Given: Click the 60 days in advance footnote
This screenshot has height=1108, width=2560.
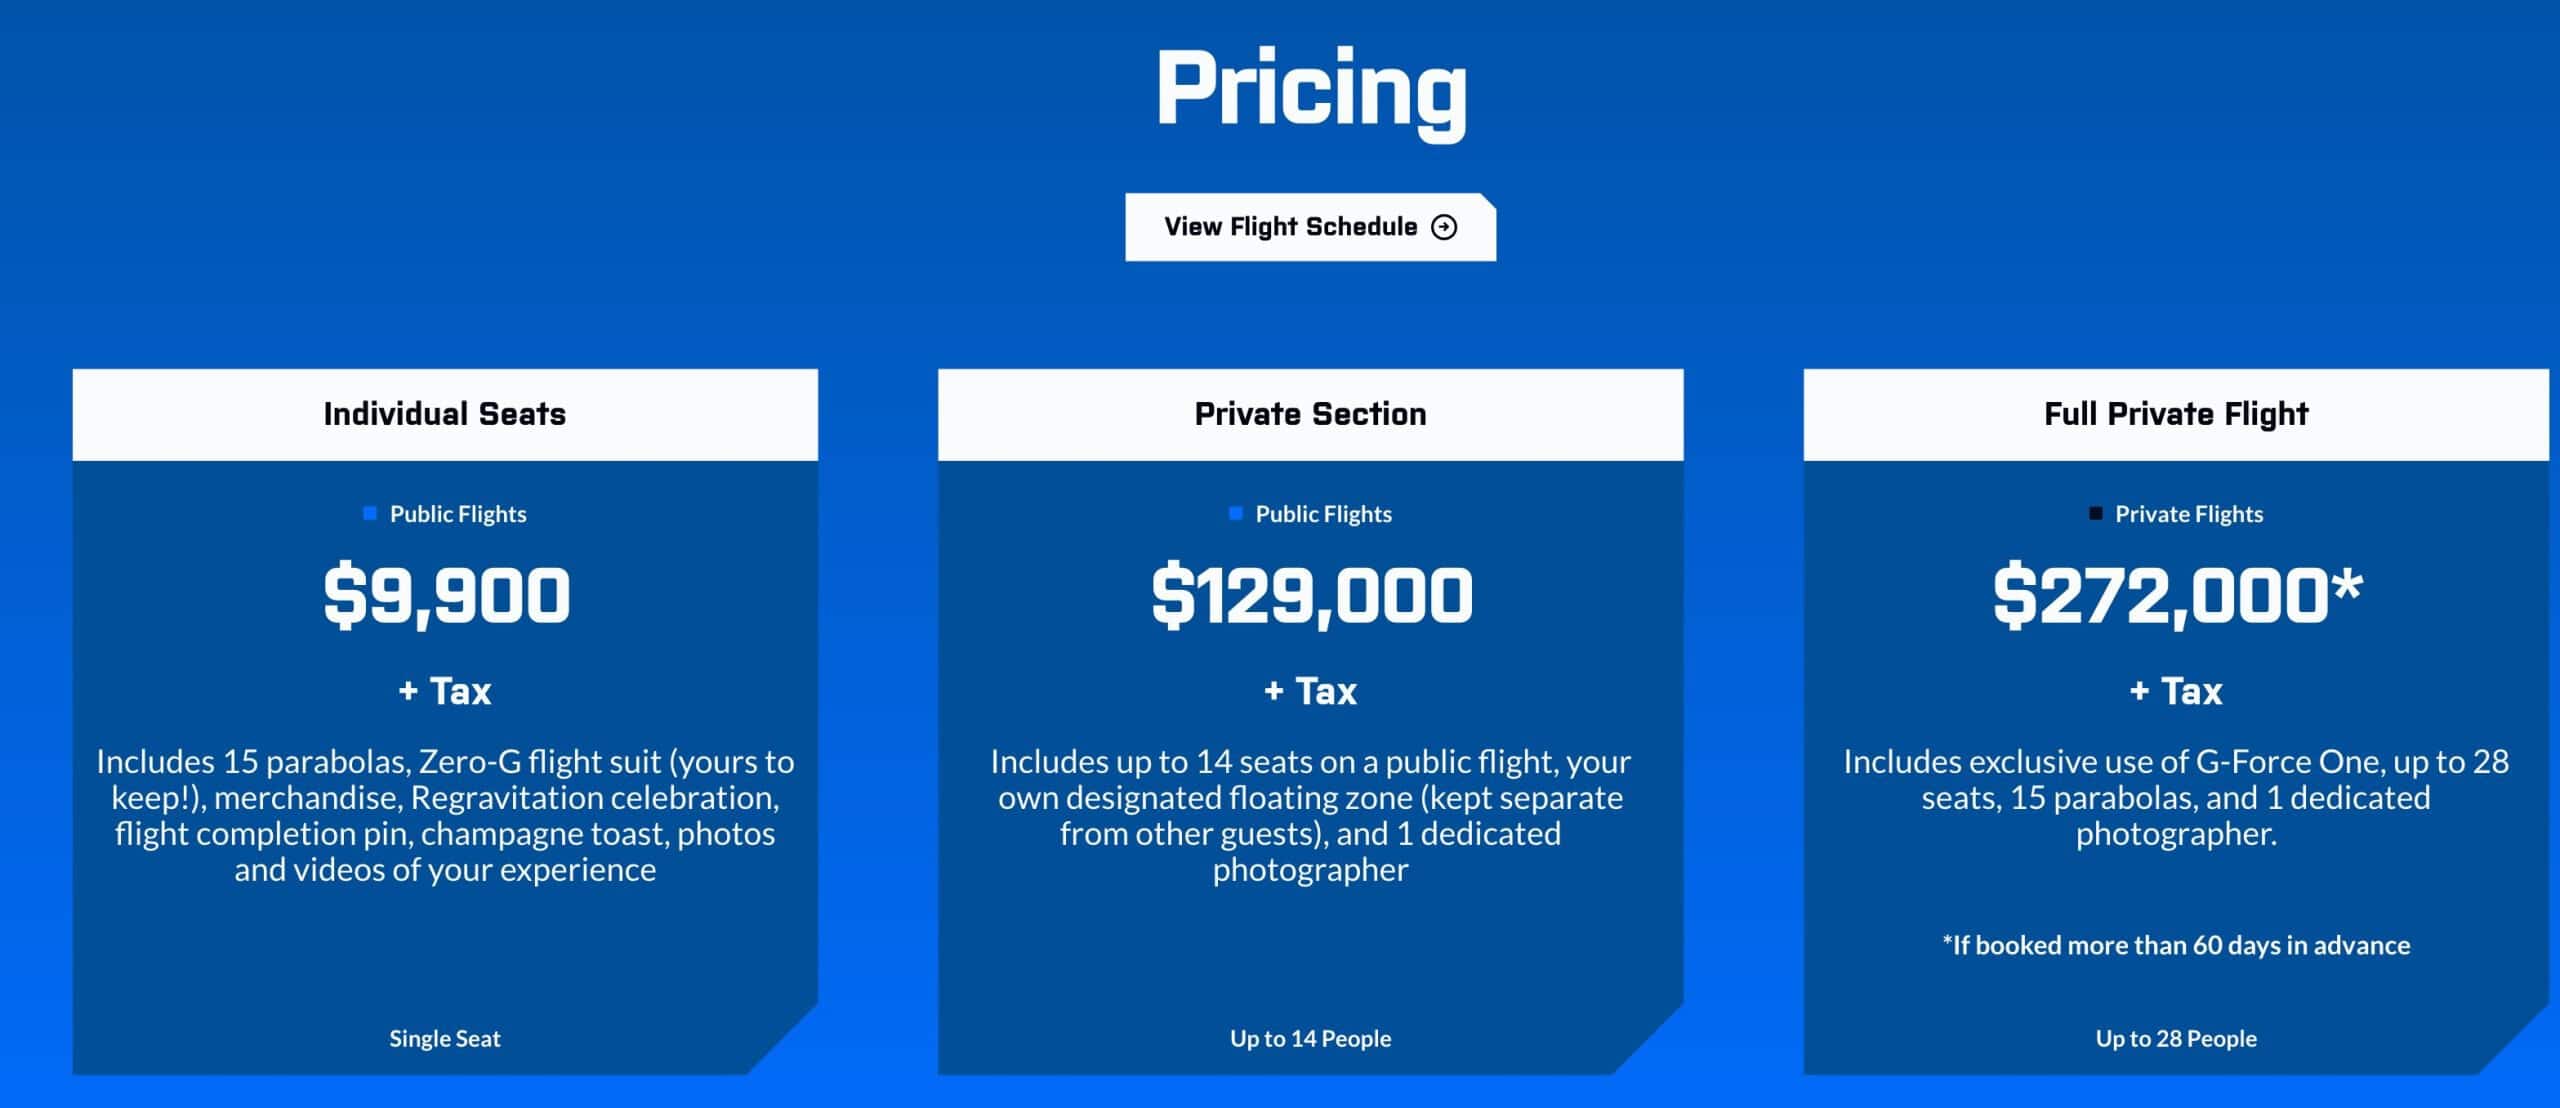Looking at the screenshot, I should [2176, 945].
